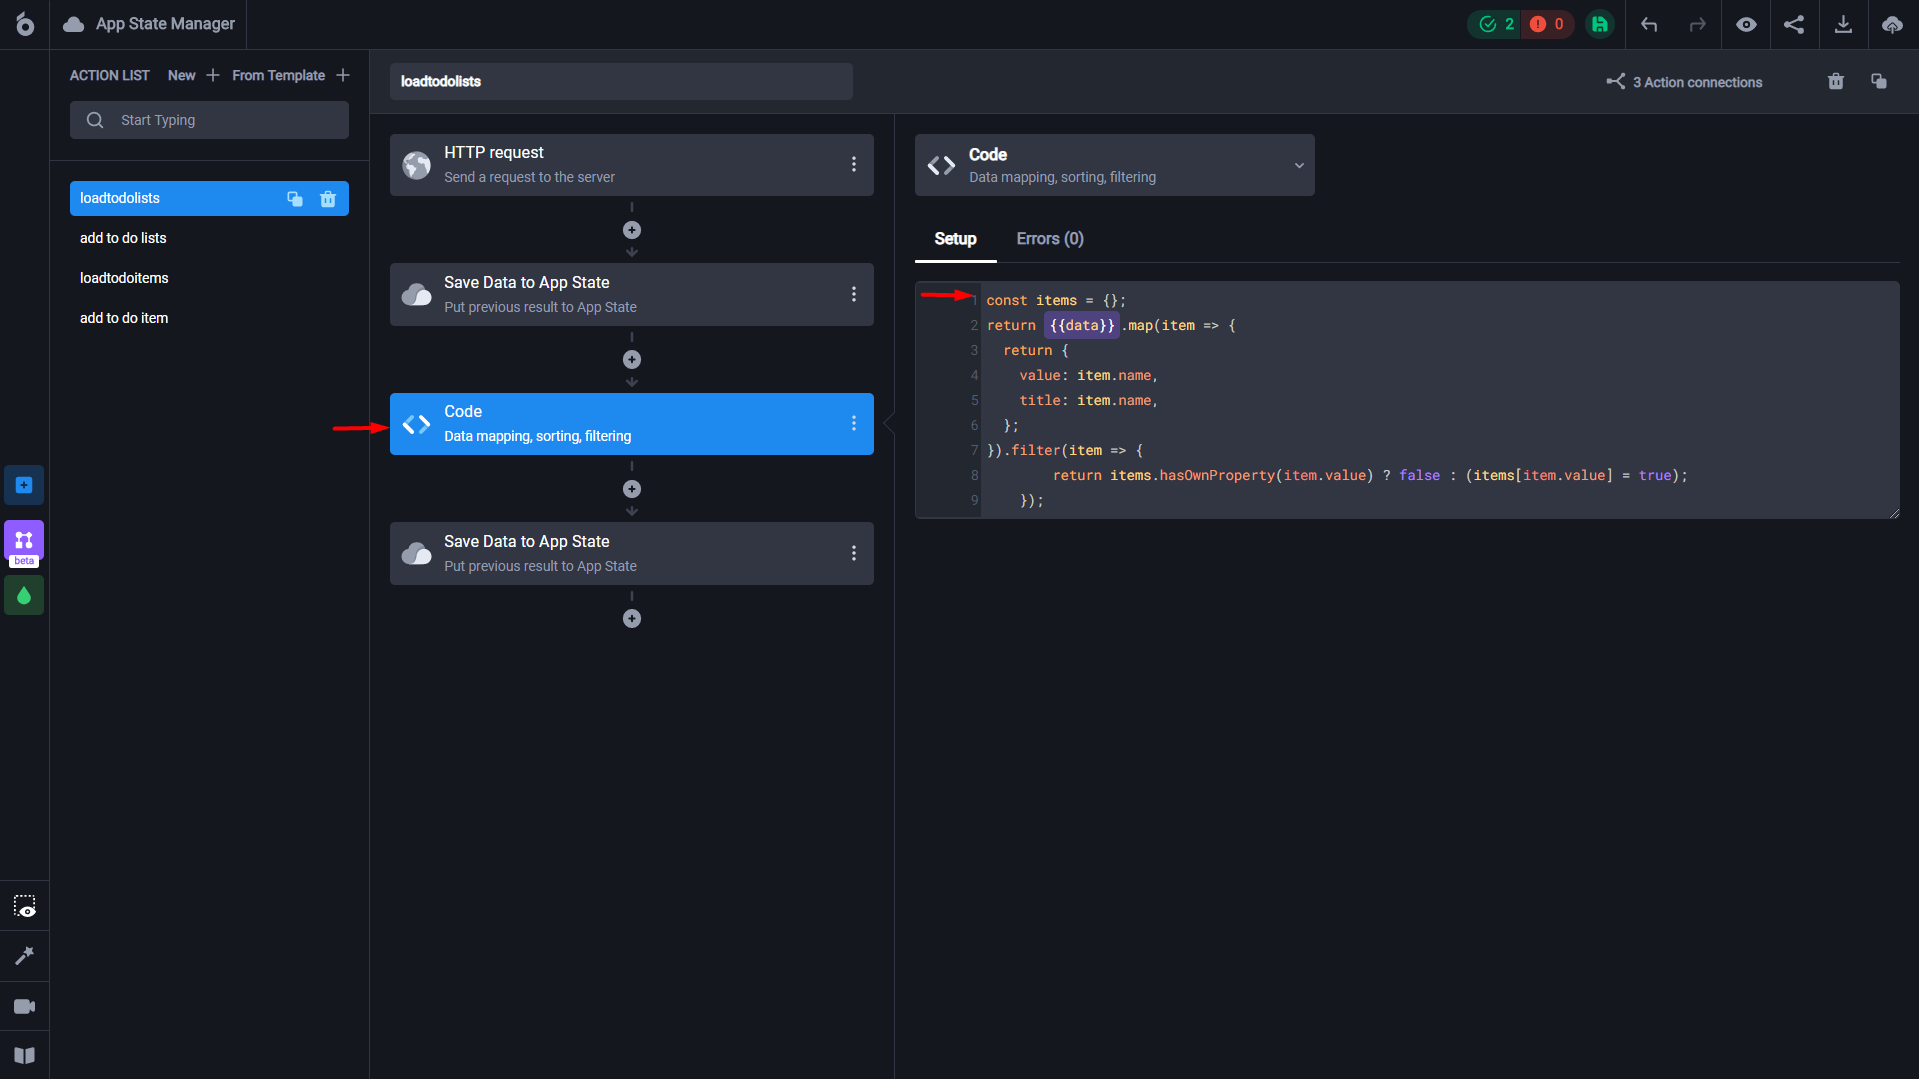Open the documentation book icon in the sidebar

click(x=24, y=1056)
